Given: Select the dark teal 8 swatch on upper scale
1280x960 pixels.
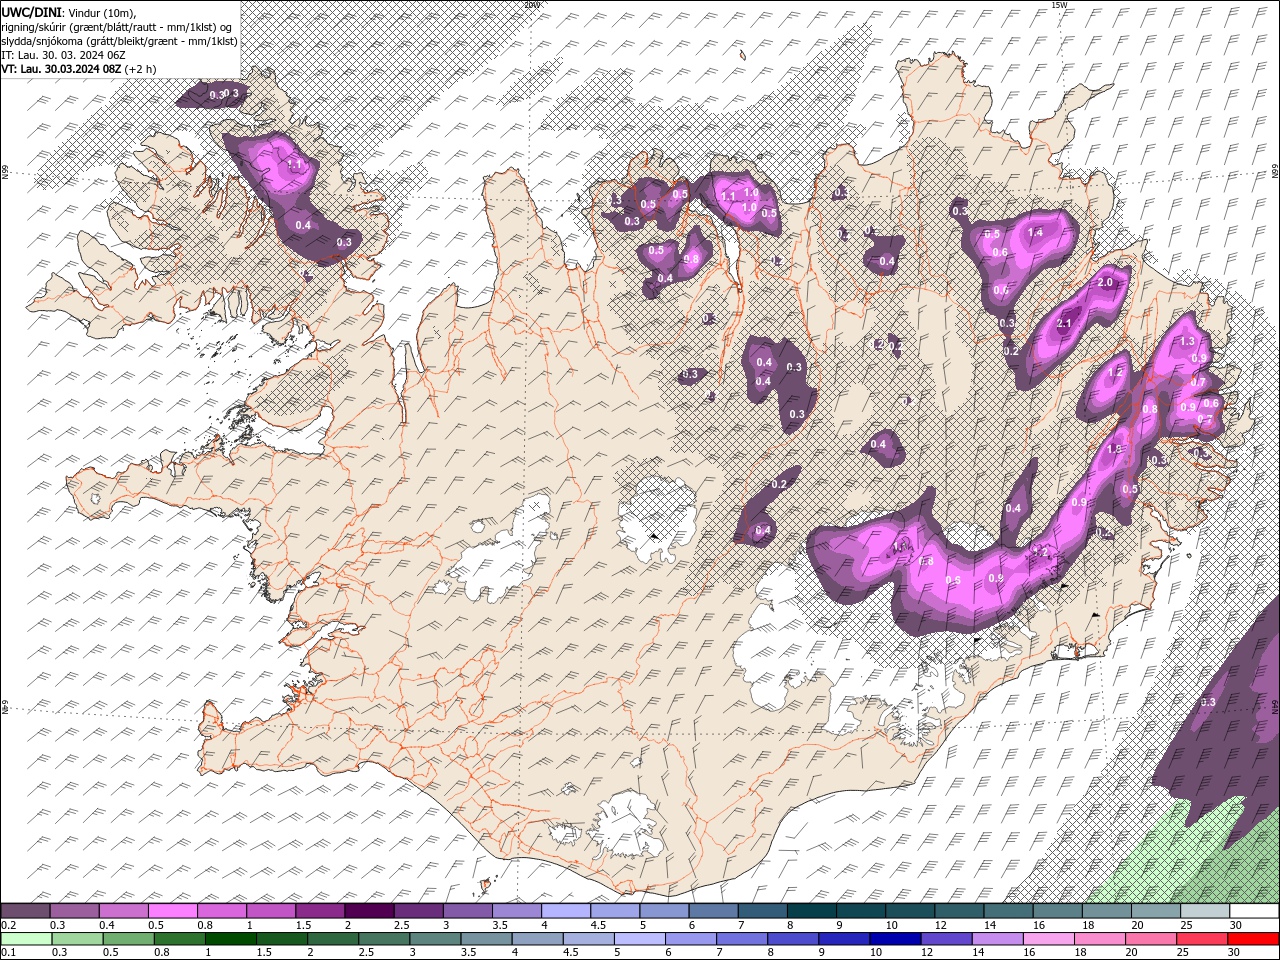Looking at the screenshot, I should point(813,911).
